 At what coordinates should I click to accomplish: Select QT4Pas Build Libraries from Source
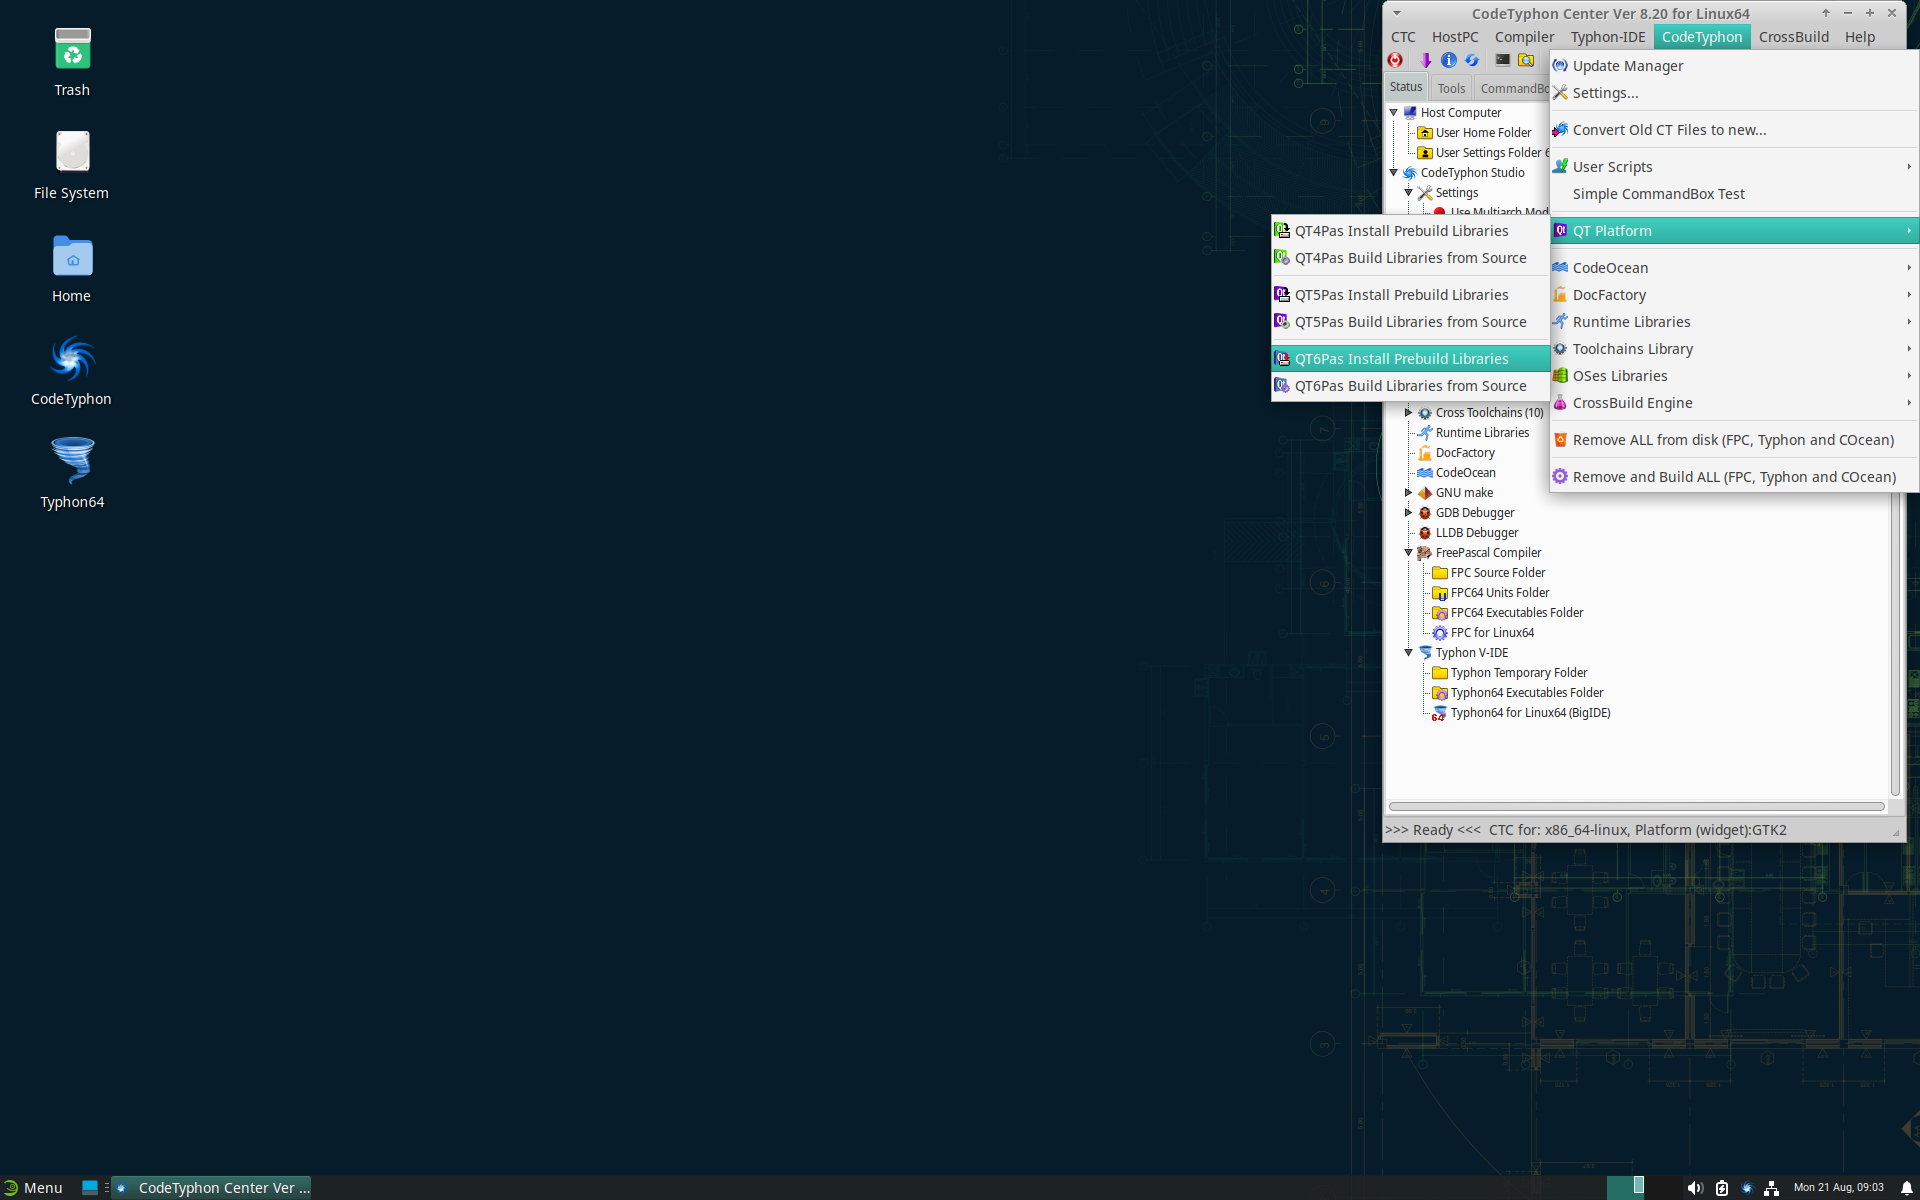(1410, 258)
